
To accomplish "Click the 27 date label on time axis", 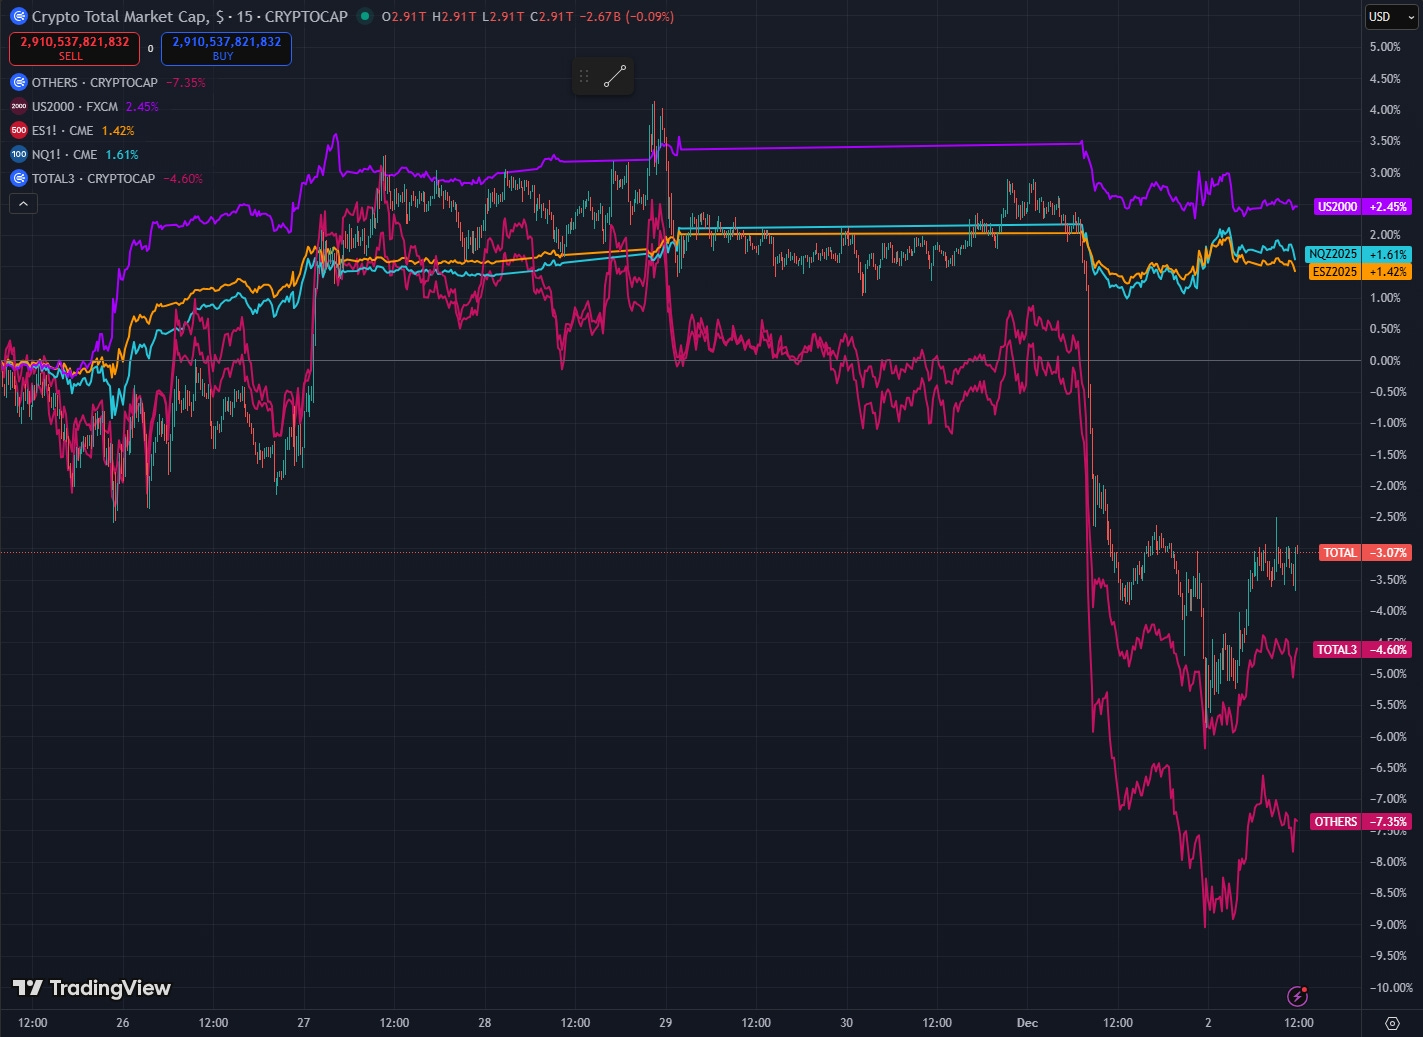I will pos(304,1022).
